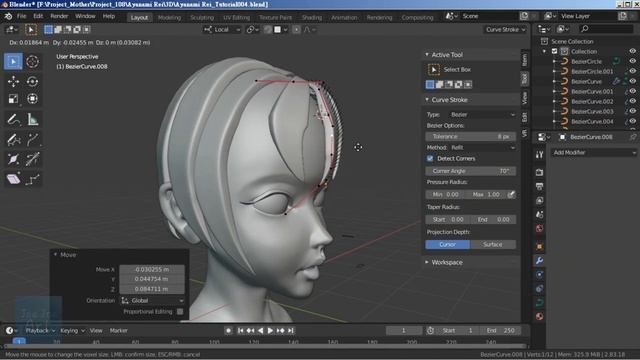Open the Local transform orientation dropdown

click(x=222, y=29)
